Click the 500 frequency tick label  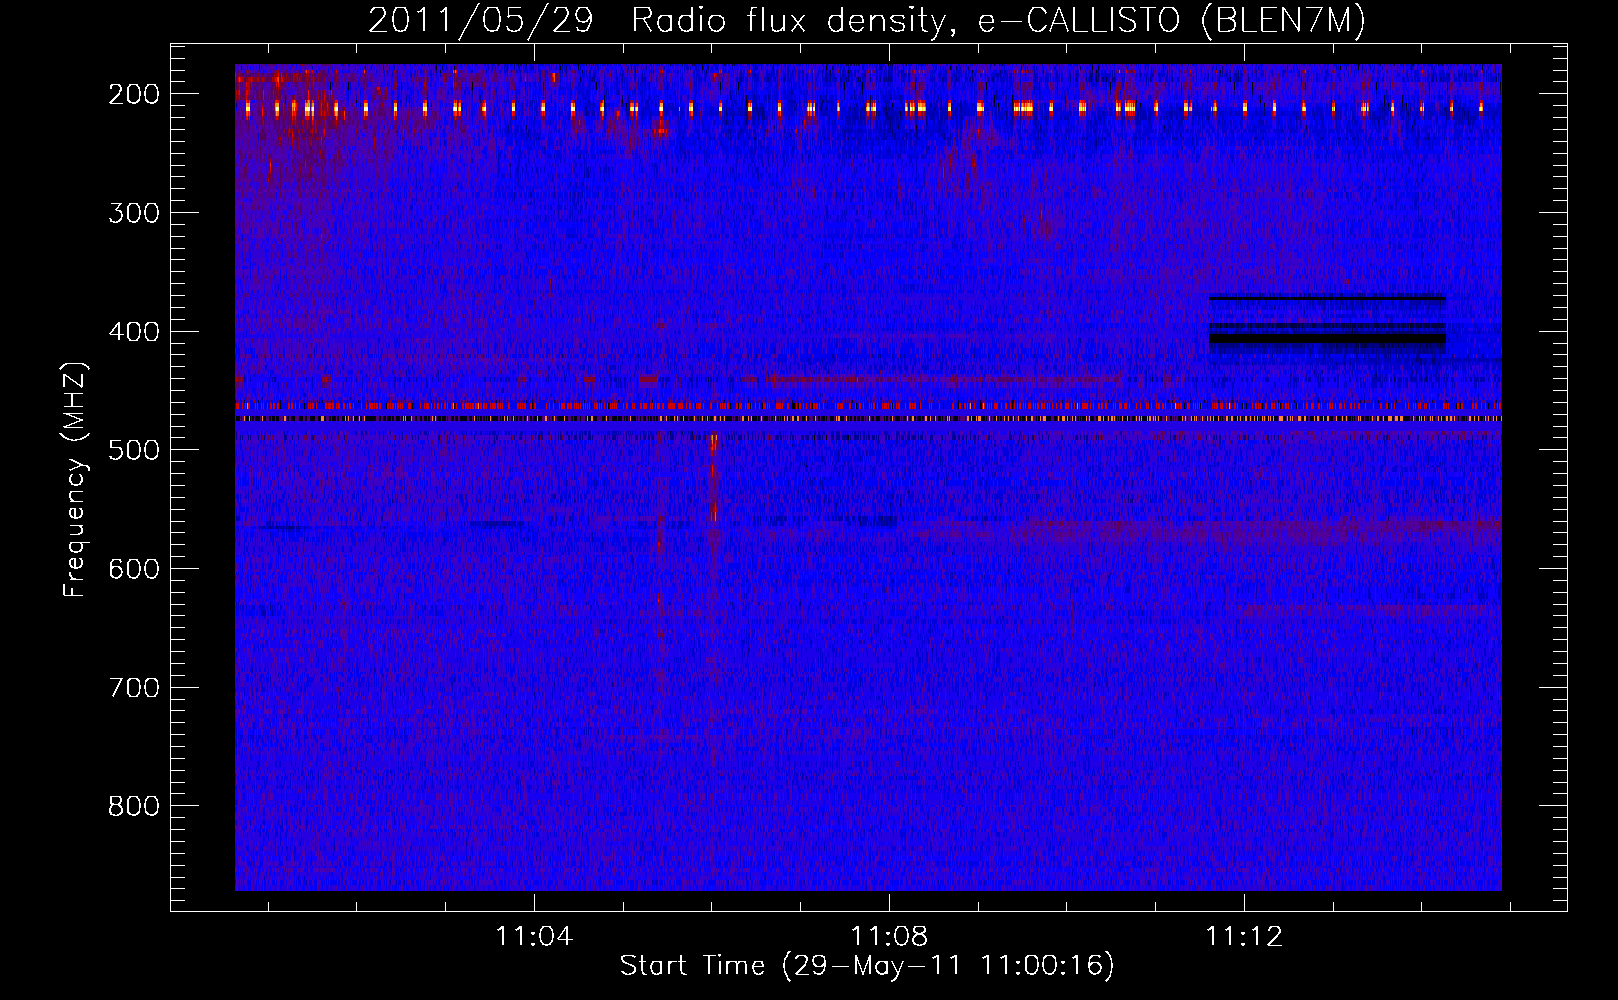click(x=134, y=450)
